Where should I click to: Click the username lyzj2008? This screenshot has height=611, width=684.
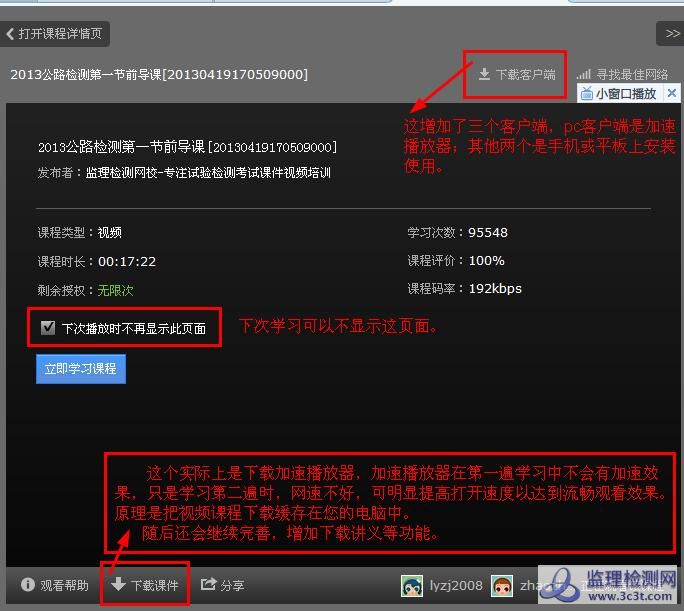tap(455, 586)
